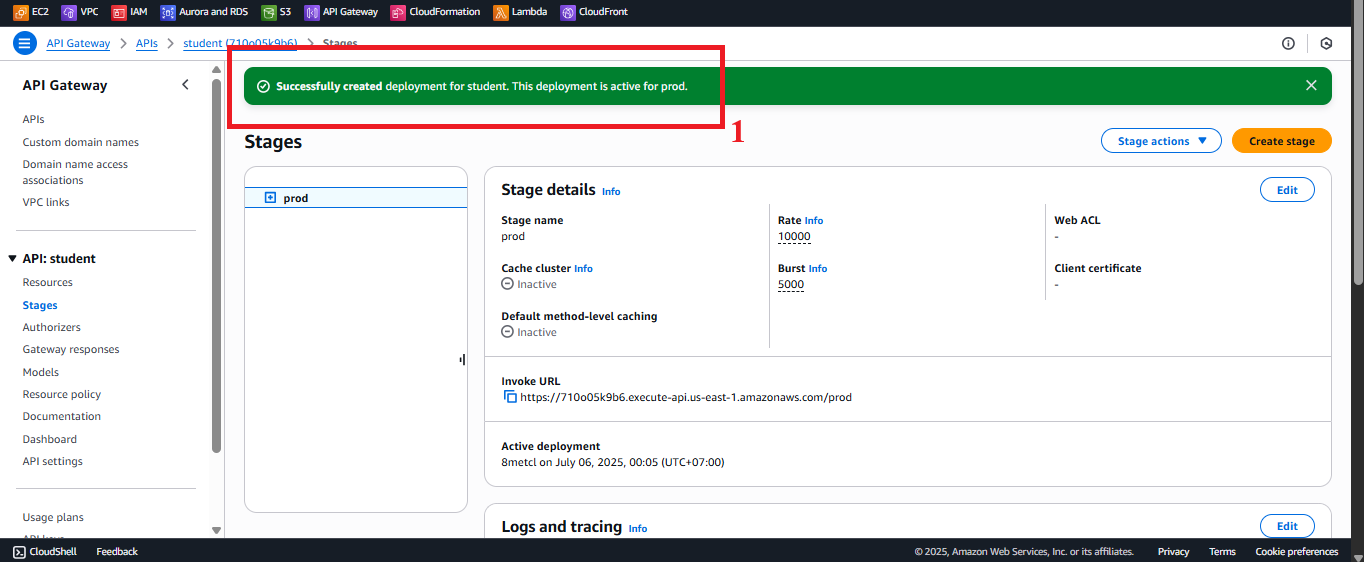The image size is (1364, 562).
Task: Open Info link next to Rate
Action: click(x=814, y=220)
